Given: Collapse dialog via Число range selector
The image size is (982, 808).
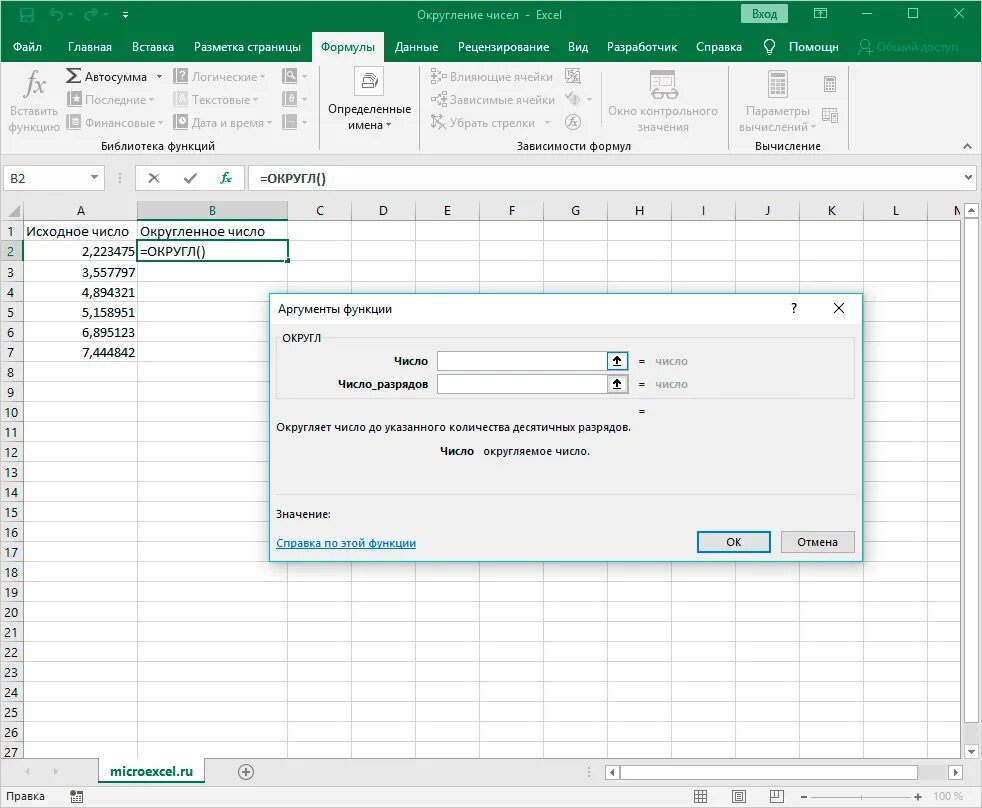Looking at the screenshot, I should [617, 361].
